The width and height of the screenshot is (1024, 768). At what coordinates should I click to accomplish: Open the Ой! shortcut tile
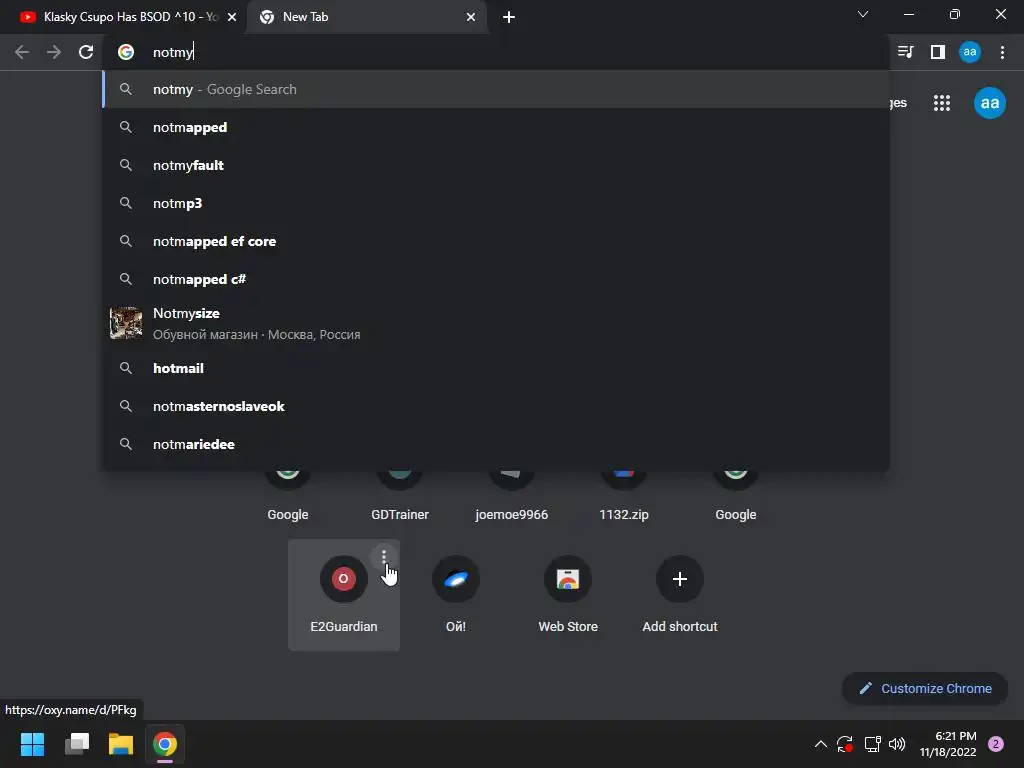click(x=456, y=594)
